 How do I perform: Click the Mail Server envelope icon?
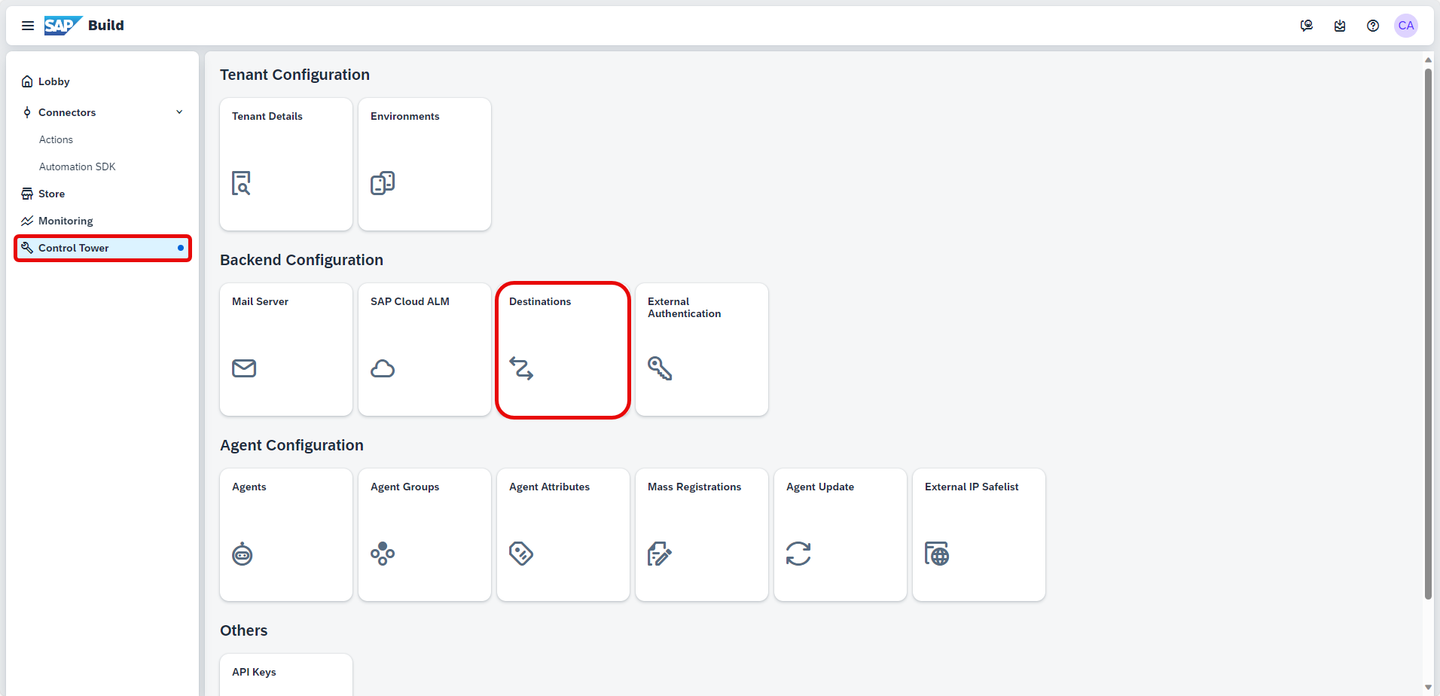244,368
